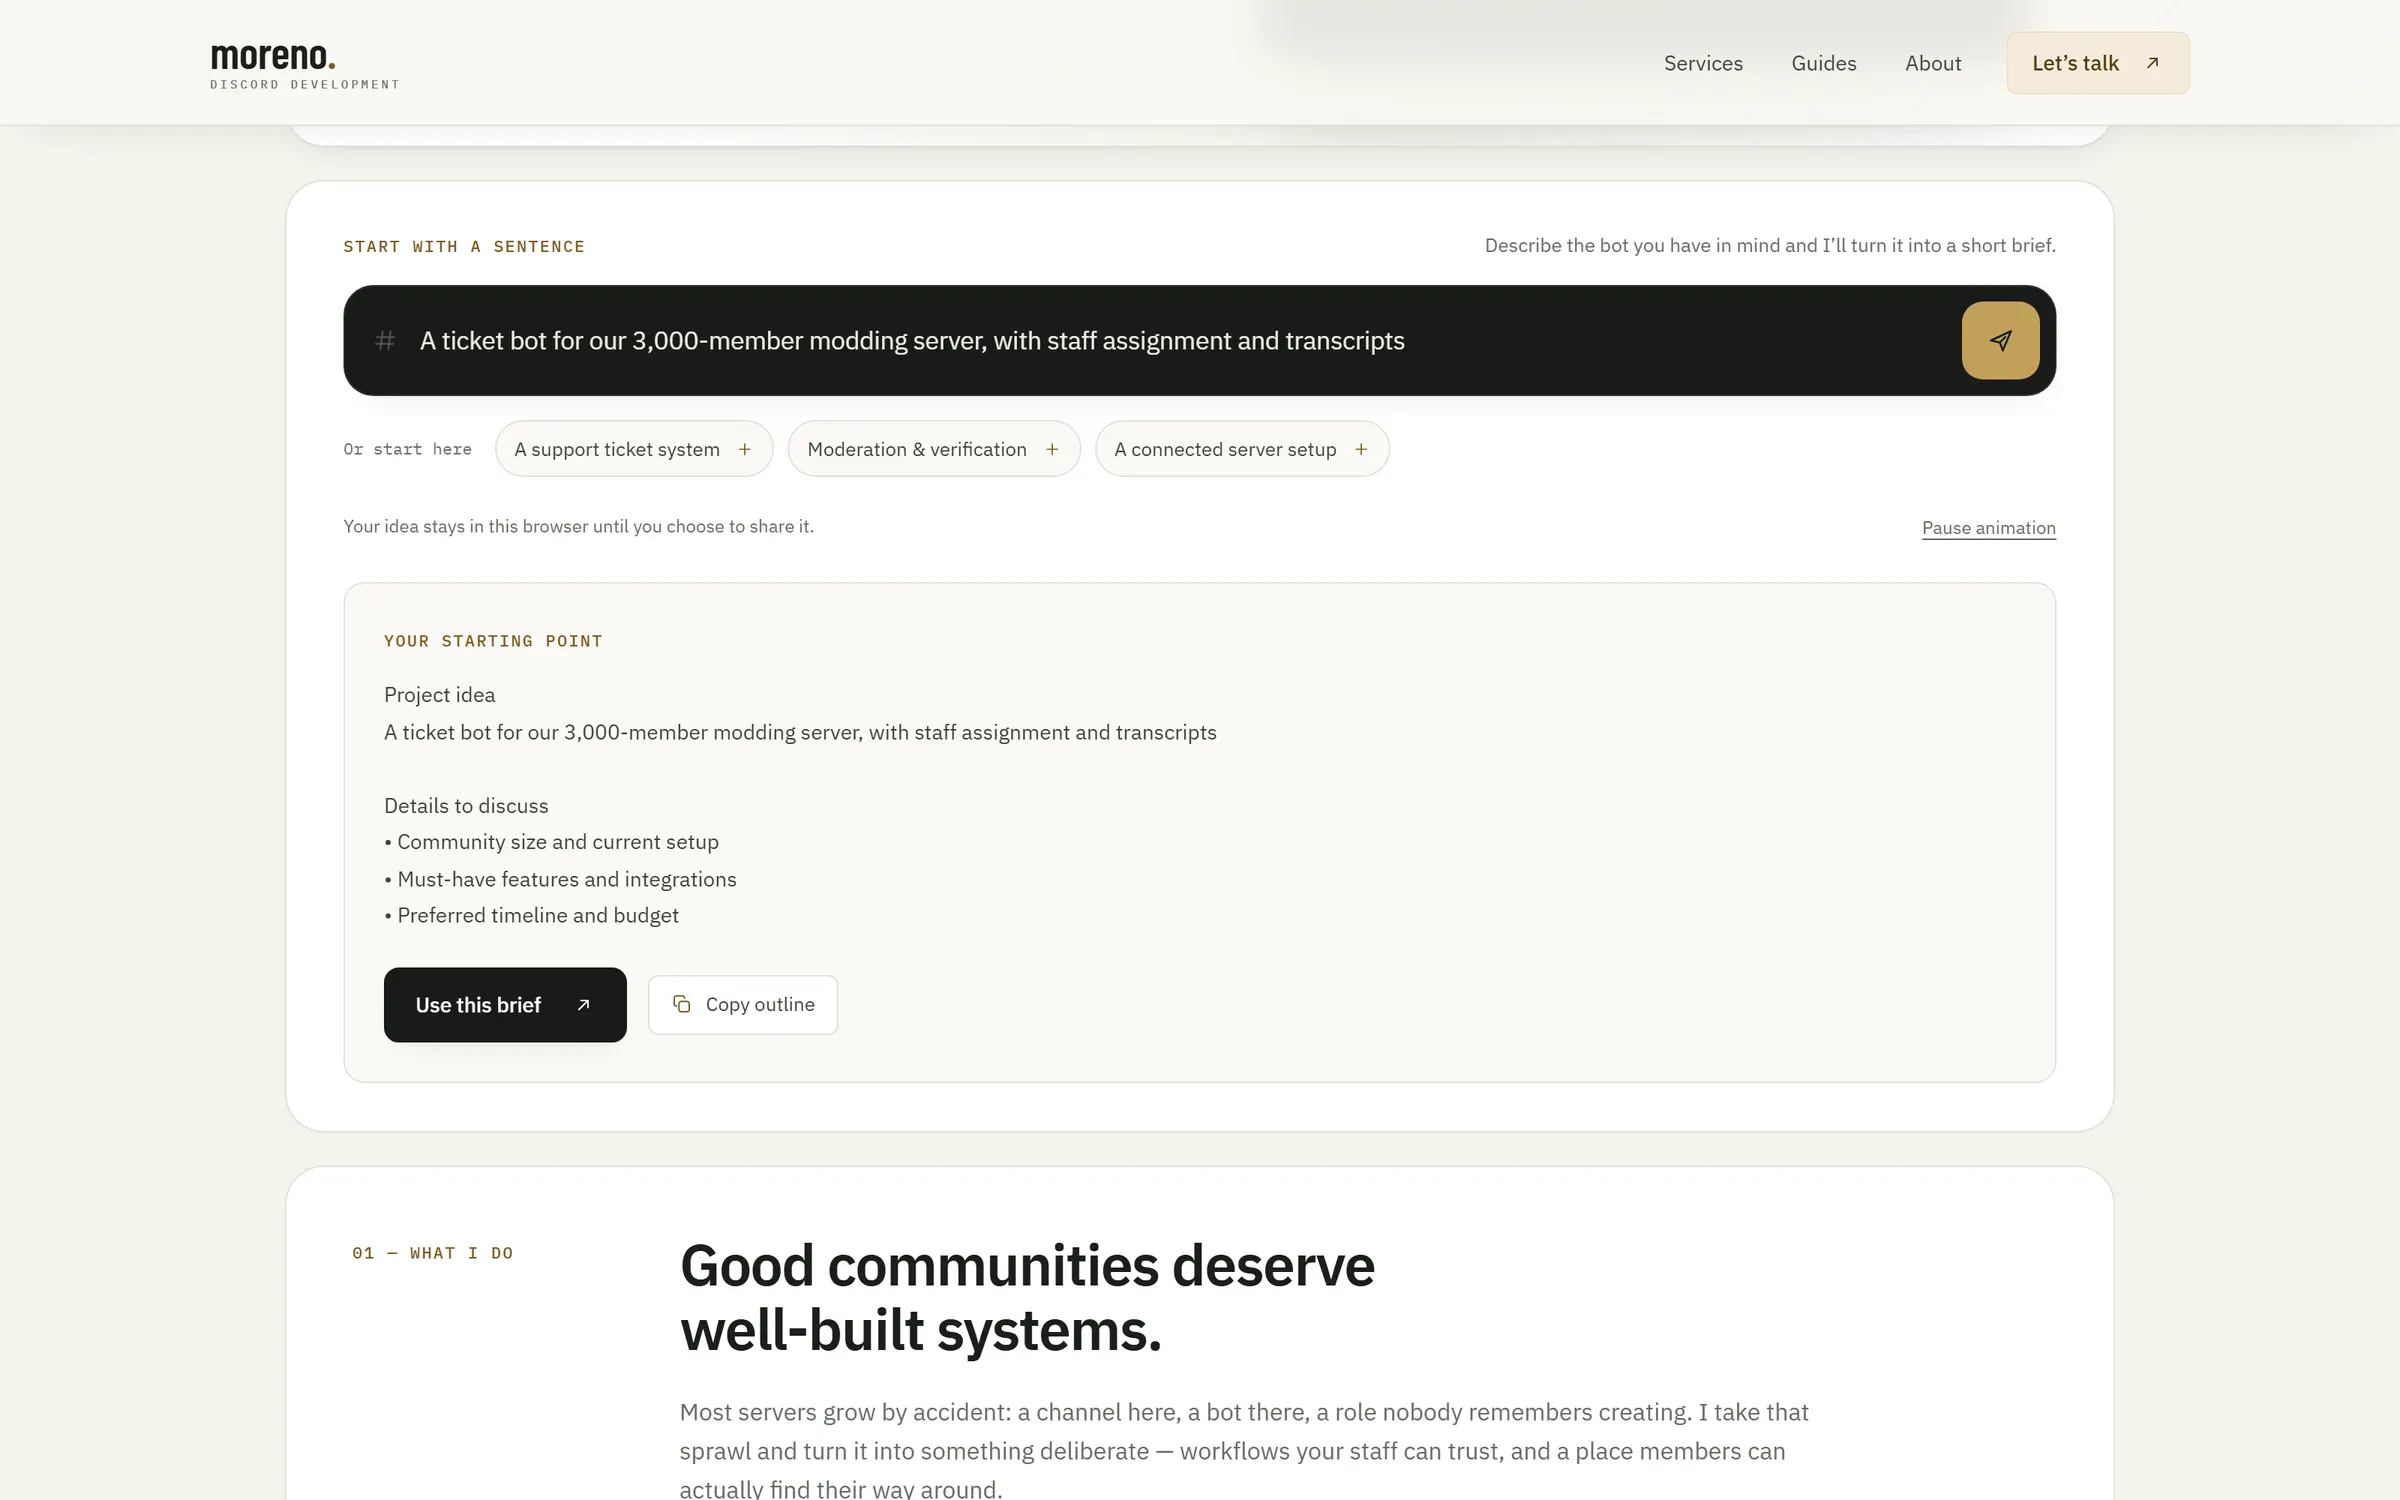The height and width of the screenshot is (1500, 2400).
Task: Click the 'Details to discuss' text
Action: (466, 806)
